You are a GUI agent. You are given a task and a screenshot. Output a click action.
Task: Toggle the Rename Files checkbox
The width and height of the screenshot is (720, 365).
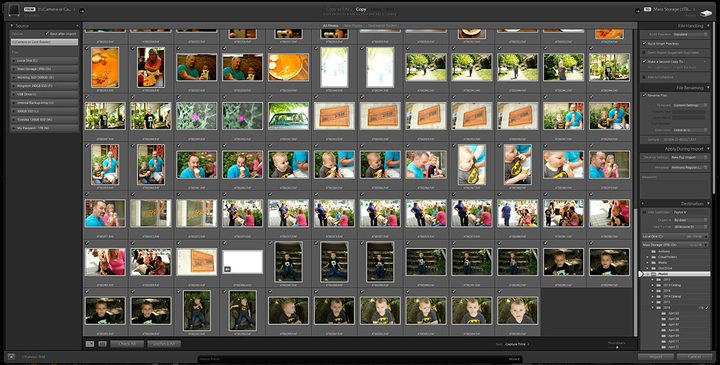click(x=644, y=95)
